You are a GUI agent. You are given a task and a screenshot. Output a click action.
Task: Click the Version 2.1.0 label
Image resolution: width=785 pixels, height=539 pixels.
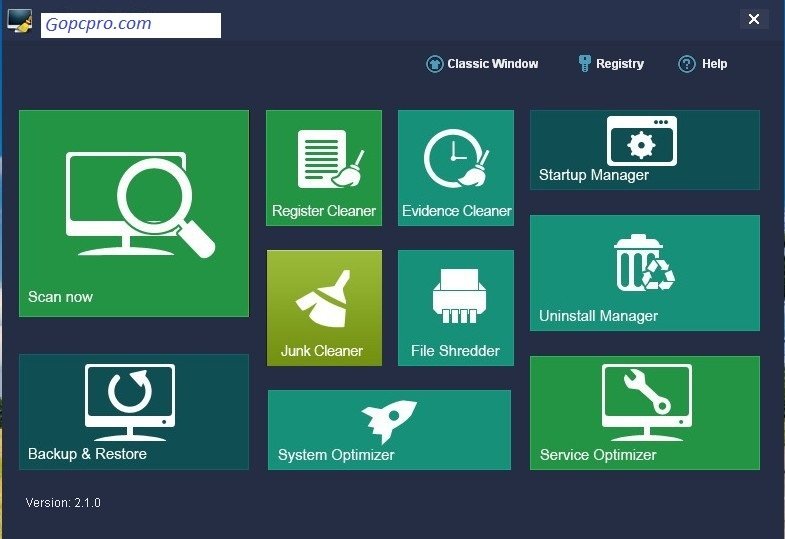coord(63,502)
